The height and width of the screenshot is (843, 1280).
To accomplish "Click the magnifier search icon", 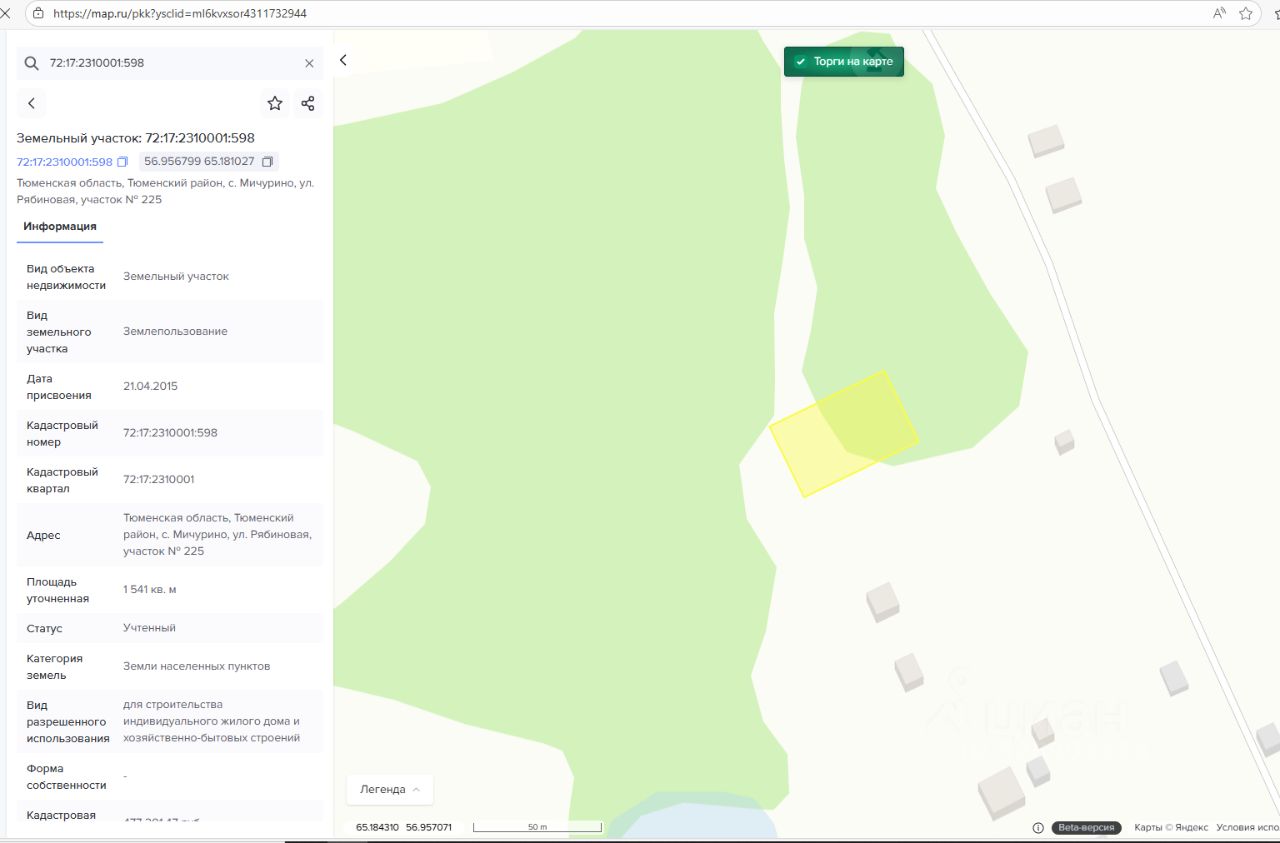I will [32, 63].
